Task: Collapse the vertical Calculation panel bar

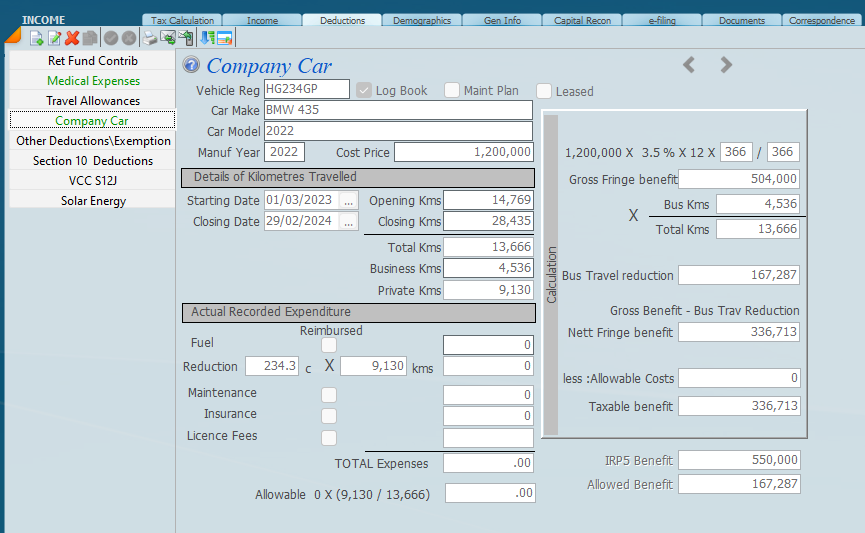Action: point(550,275)
